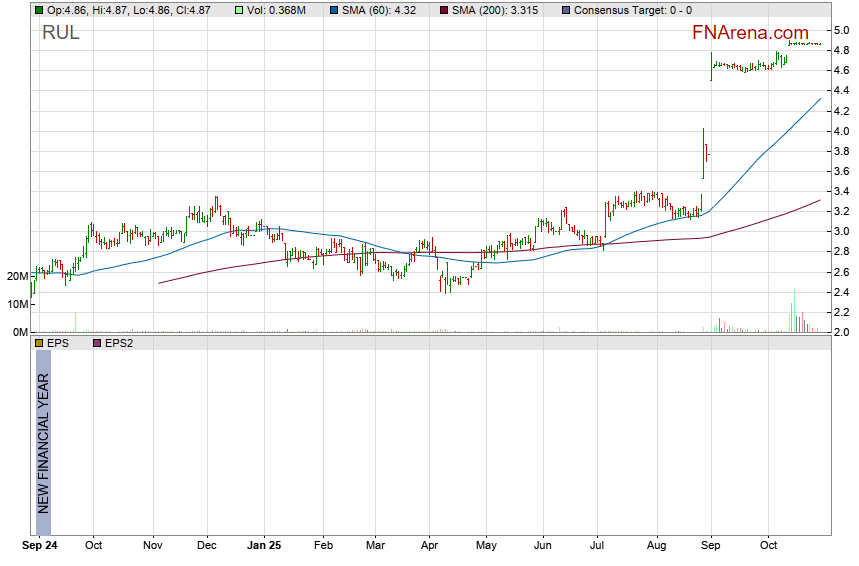
Task: Click the Oct label at chart's right end
Action: pyautogui.click(x=769, y=546)
